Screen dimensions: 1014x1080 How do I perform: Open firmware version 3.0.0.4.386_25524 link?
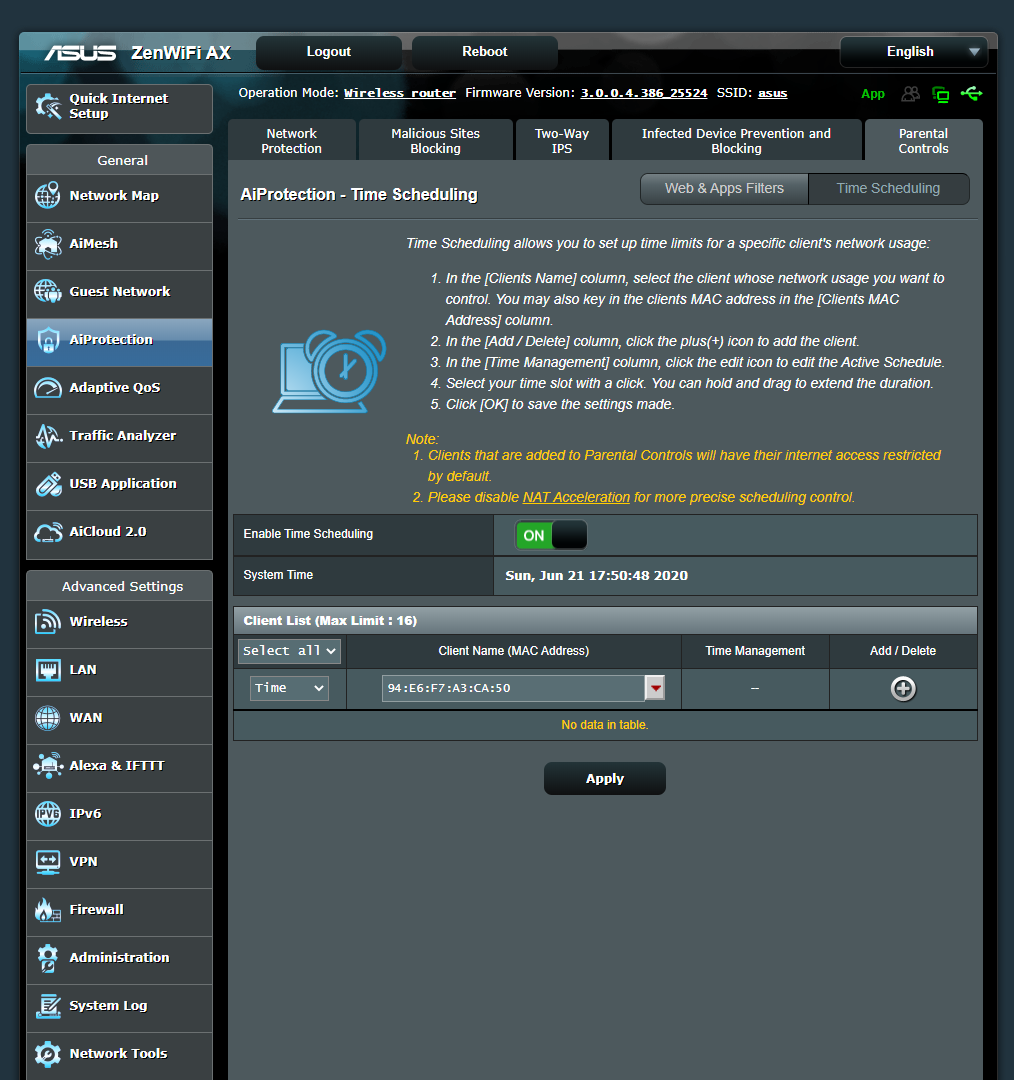pos(644,93)
